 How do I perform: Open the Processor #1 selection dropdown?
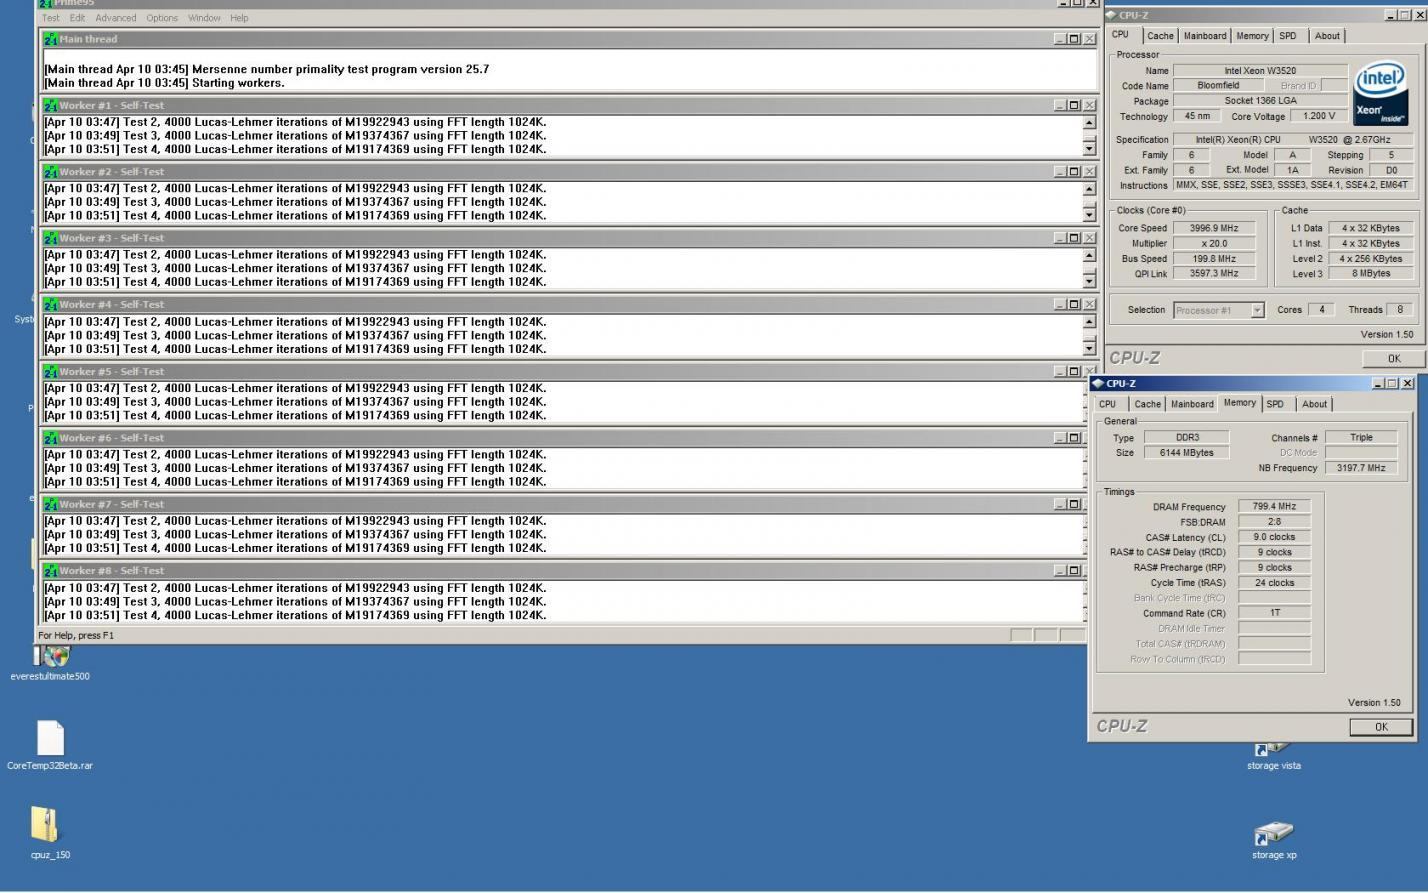coord(1258,310)
